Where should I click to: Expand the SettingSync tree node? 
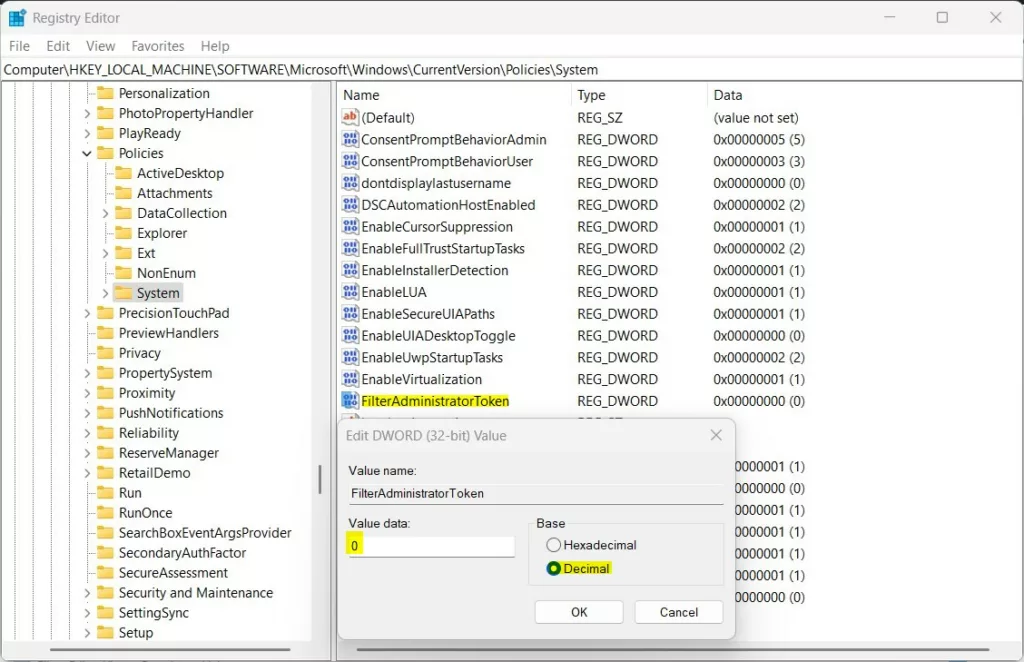(x=87, y=613)
